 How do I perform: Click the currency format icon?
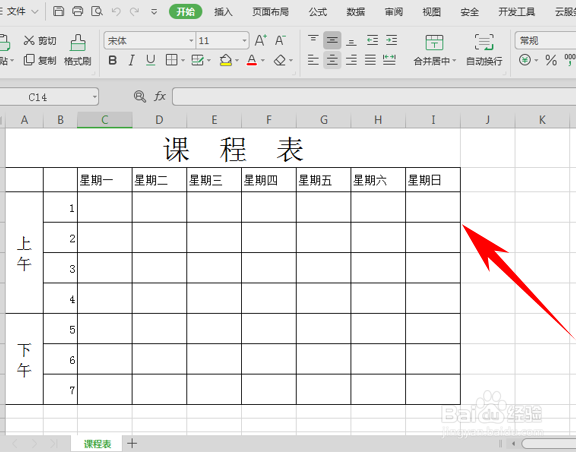[x=525, y=60]
